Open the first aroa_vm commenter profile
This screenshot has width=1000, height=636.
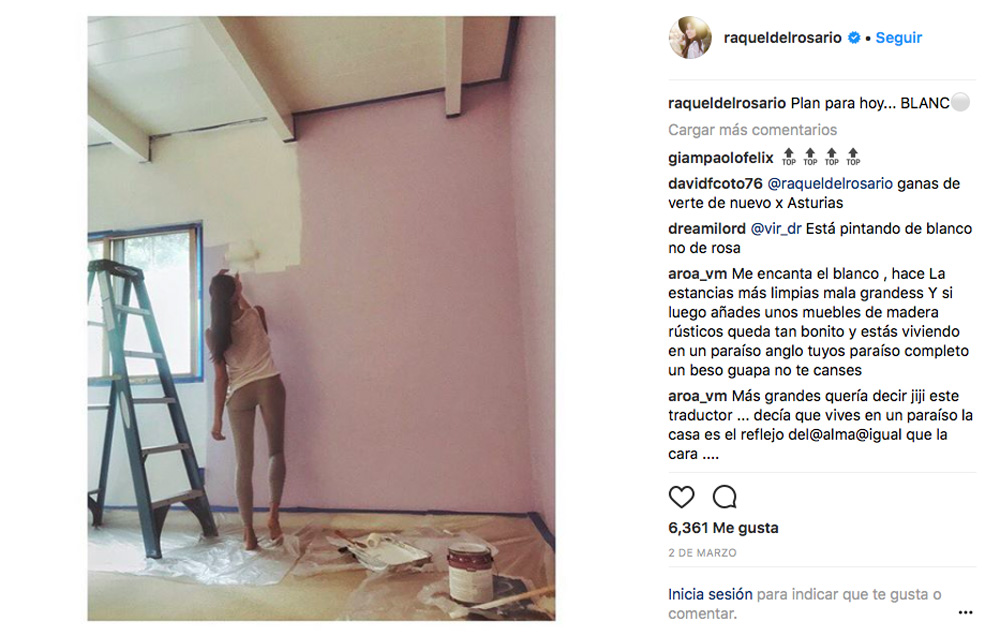(x=697, y=274)
